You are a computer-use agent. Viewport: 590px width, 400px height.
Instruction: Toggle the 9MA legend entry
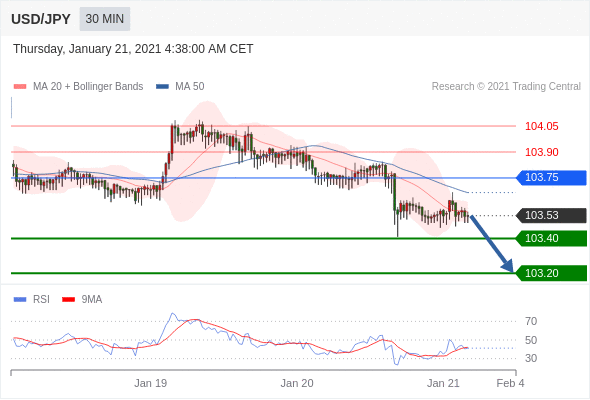82,299
